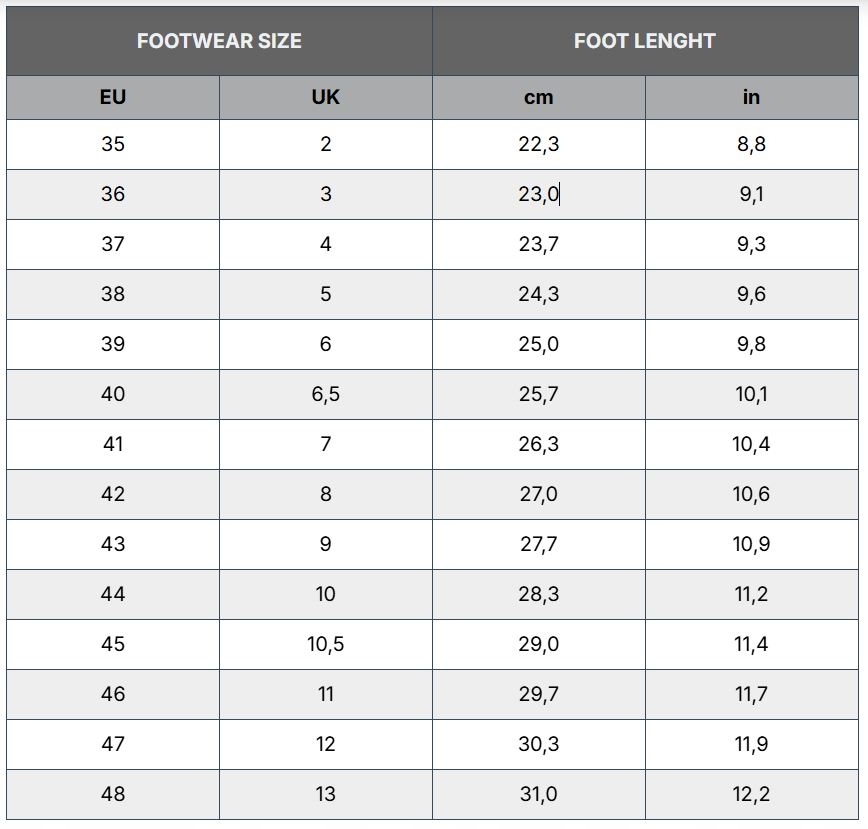Click the FOOTWEAR SIZE header cell
Viewport: 868px width, 829px height.
[219, 41]
